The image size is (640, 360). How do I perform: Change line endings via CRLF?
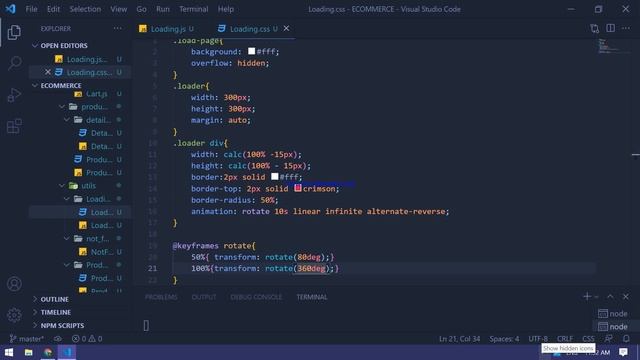click(x=565, y=339)
